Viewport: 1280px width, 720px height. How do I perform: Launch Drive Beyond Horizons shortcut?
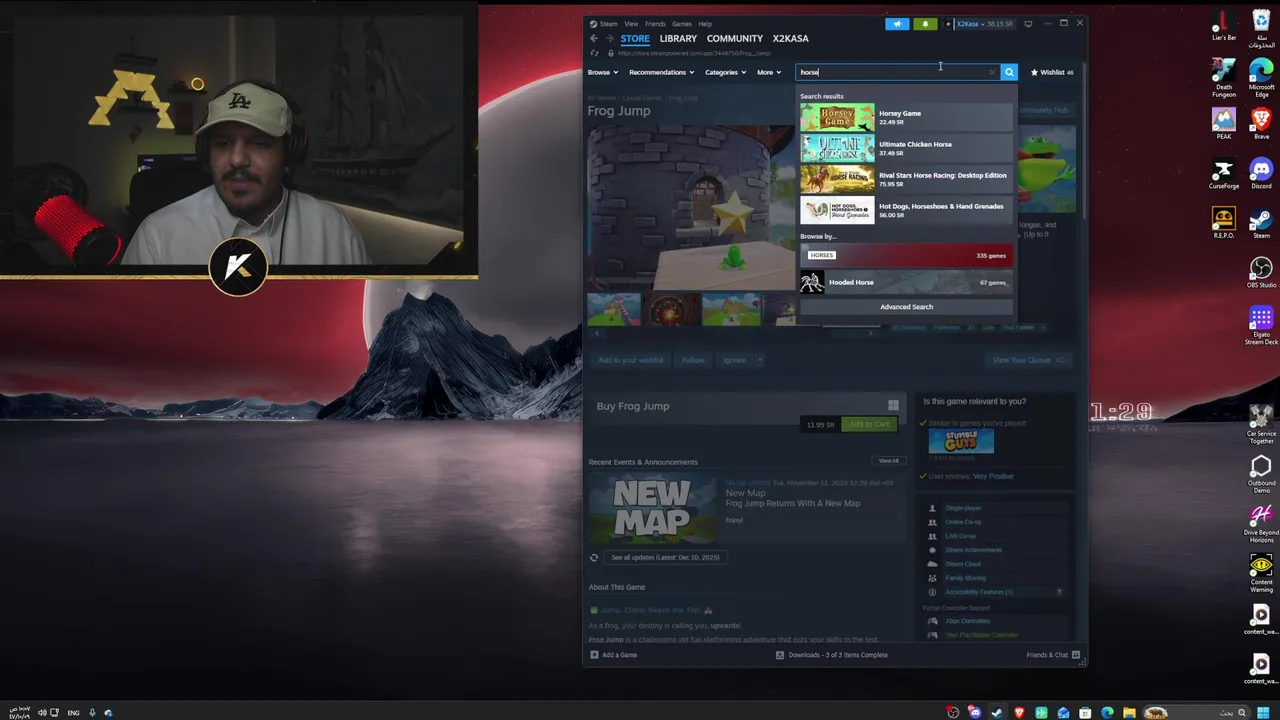pos(1261,524)
